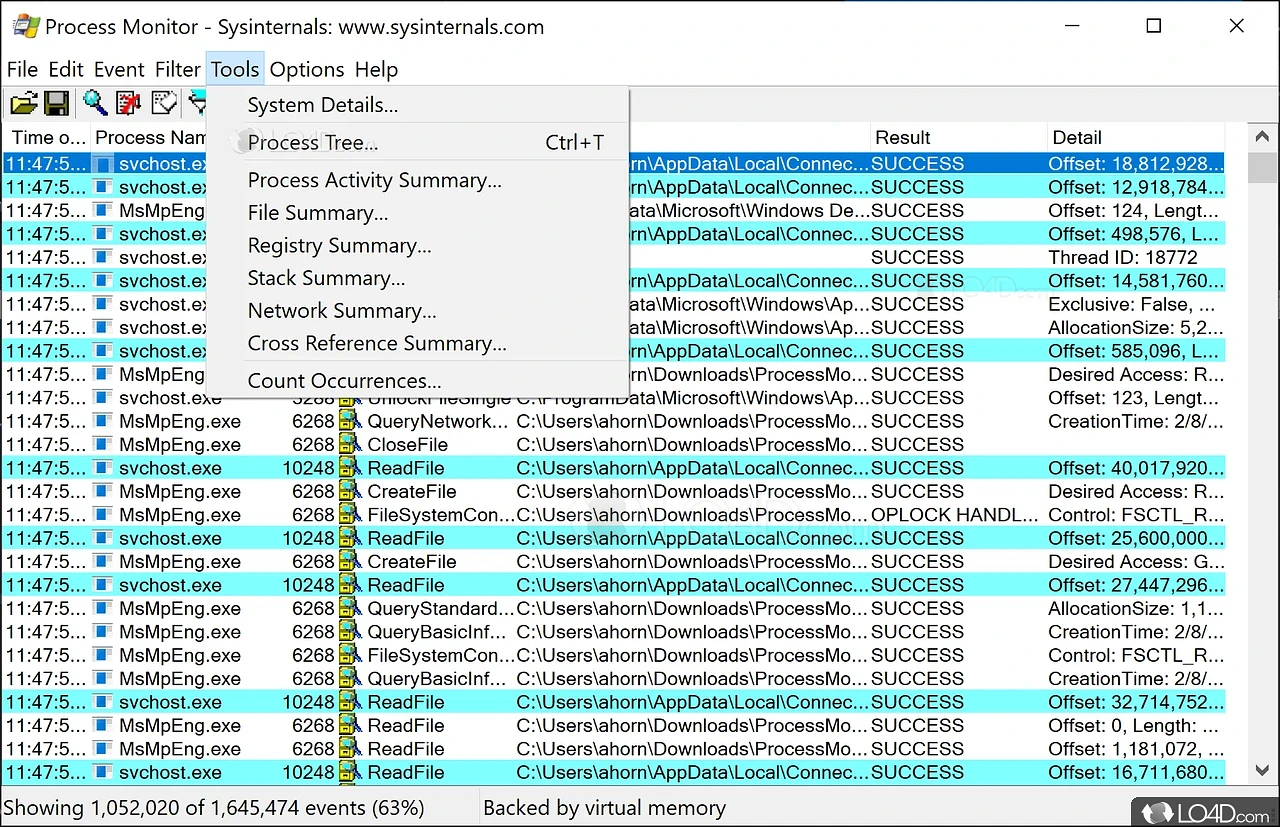Image resolution: width=1280 pixels, height=827 pixels.
Task: Click the operation icon beside CloseFile
Action: point(348,445)
